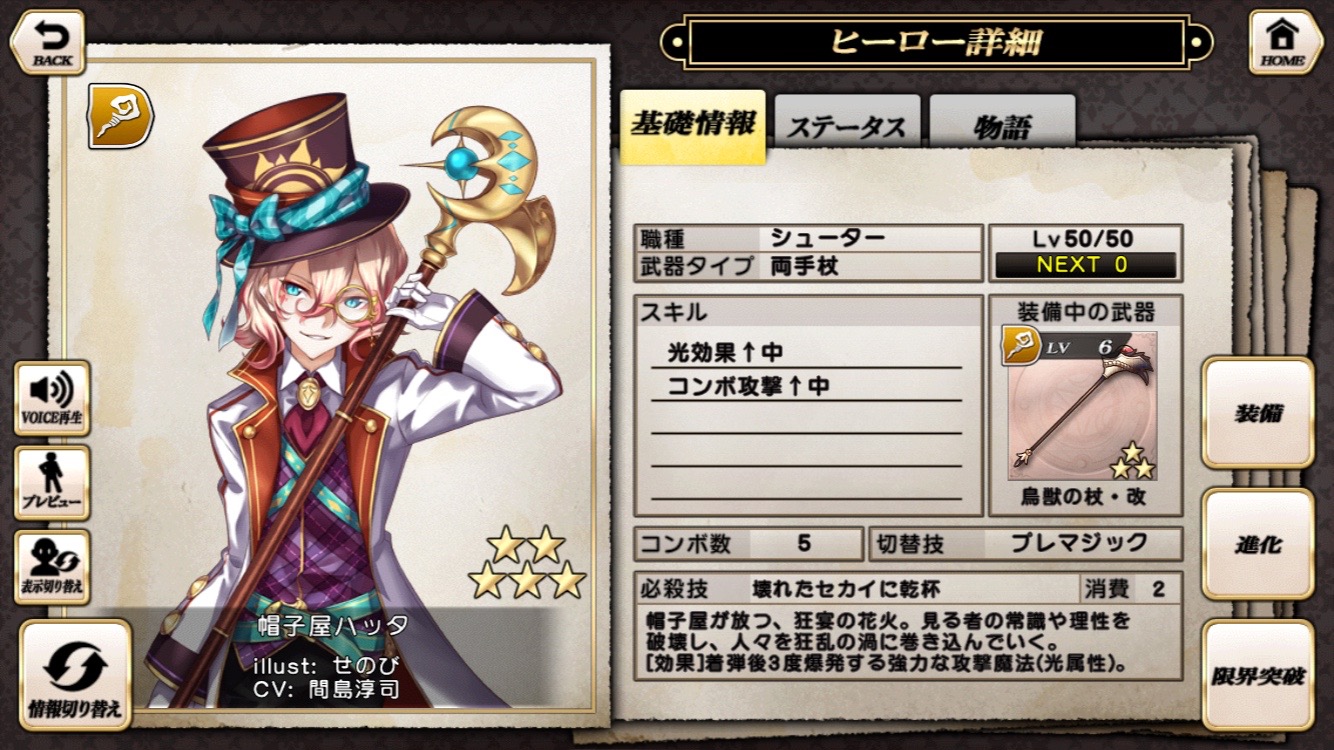1334x750 pixels.
Task: Select the 基礎情報 tab
Action: pyautogui.click(x=693, y=127)
